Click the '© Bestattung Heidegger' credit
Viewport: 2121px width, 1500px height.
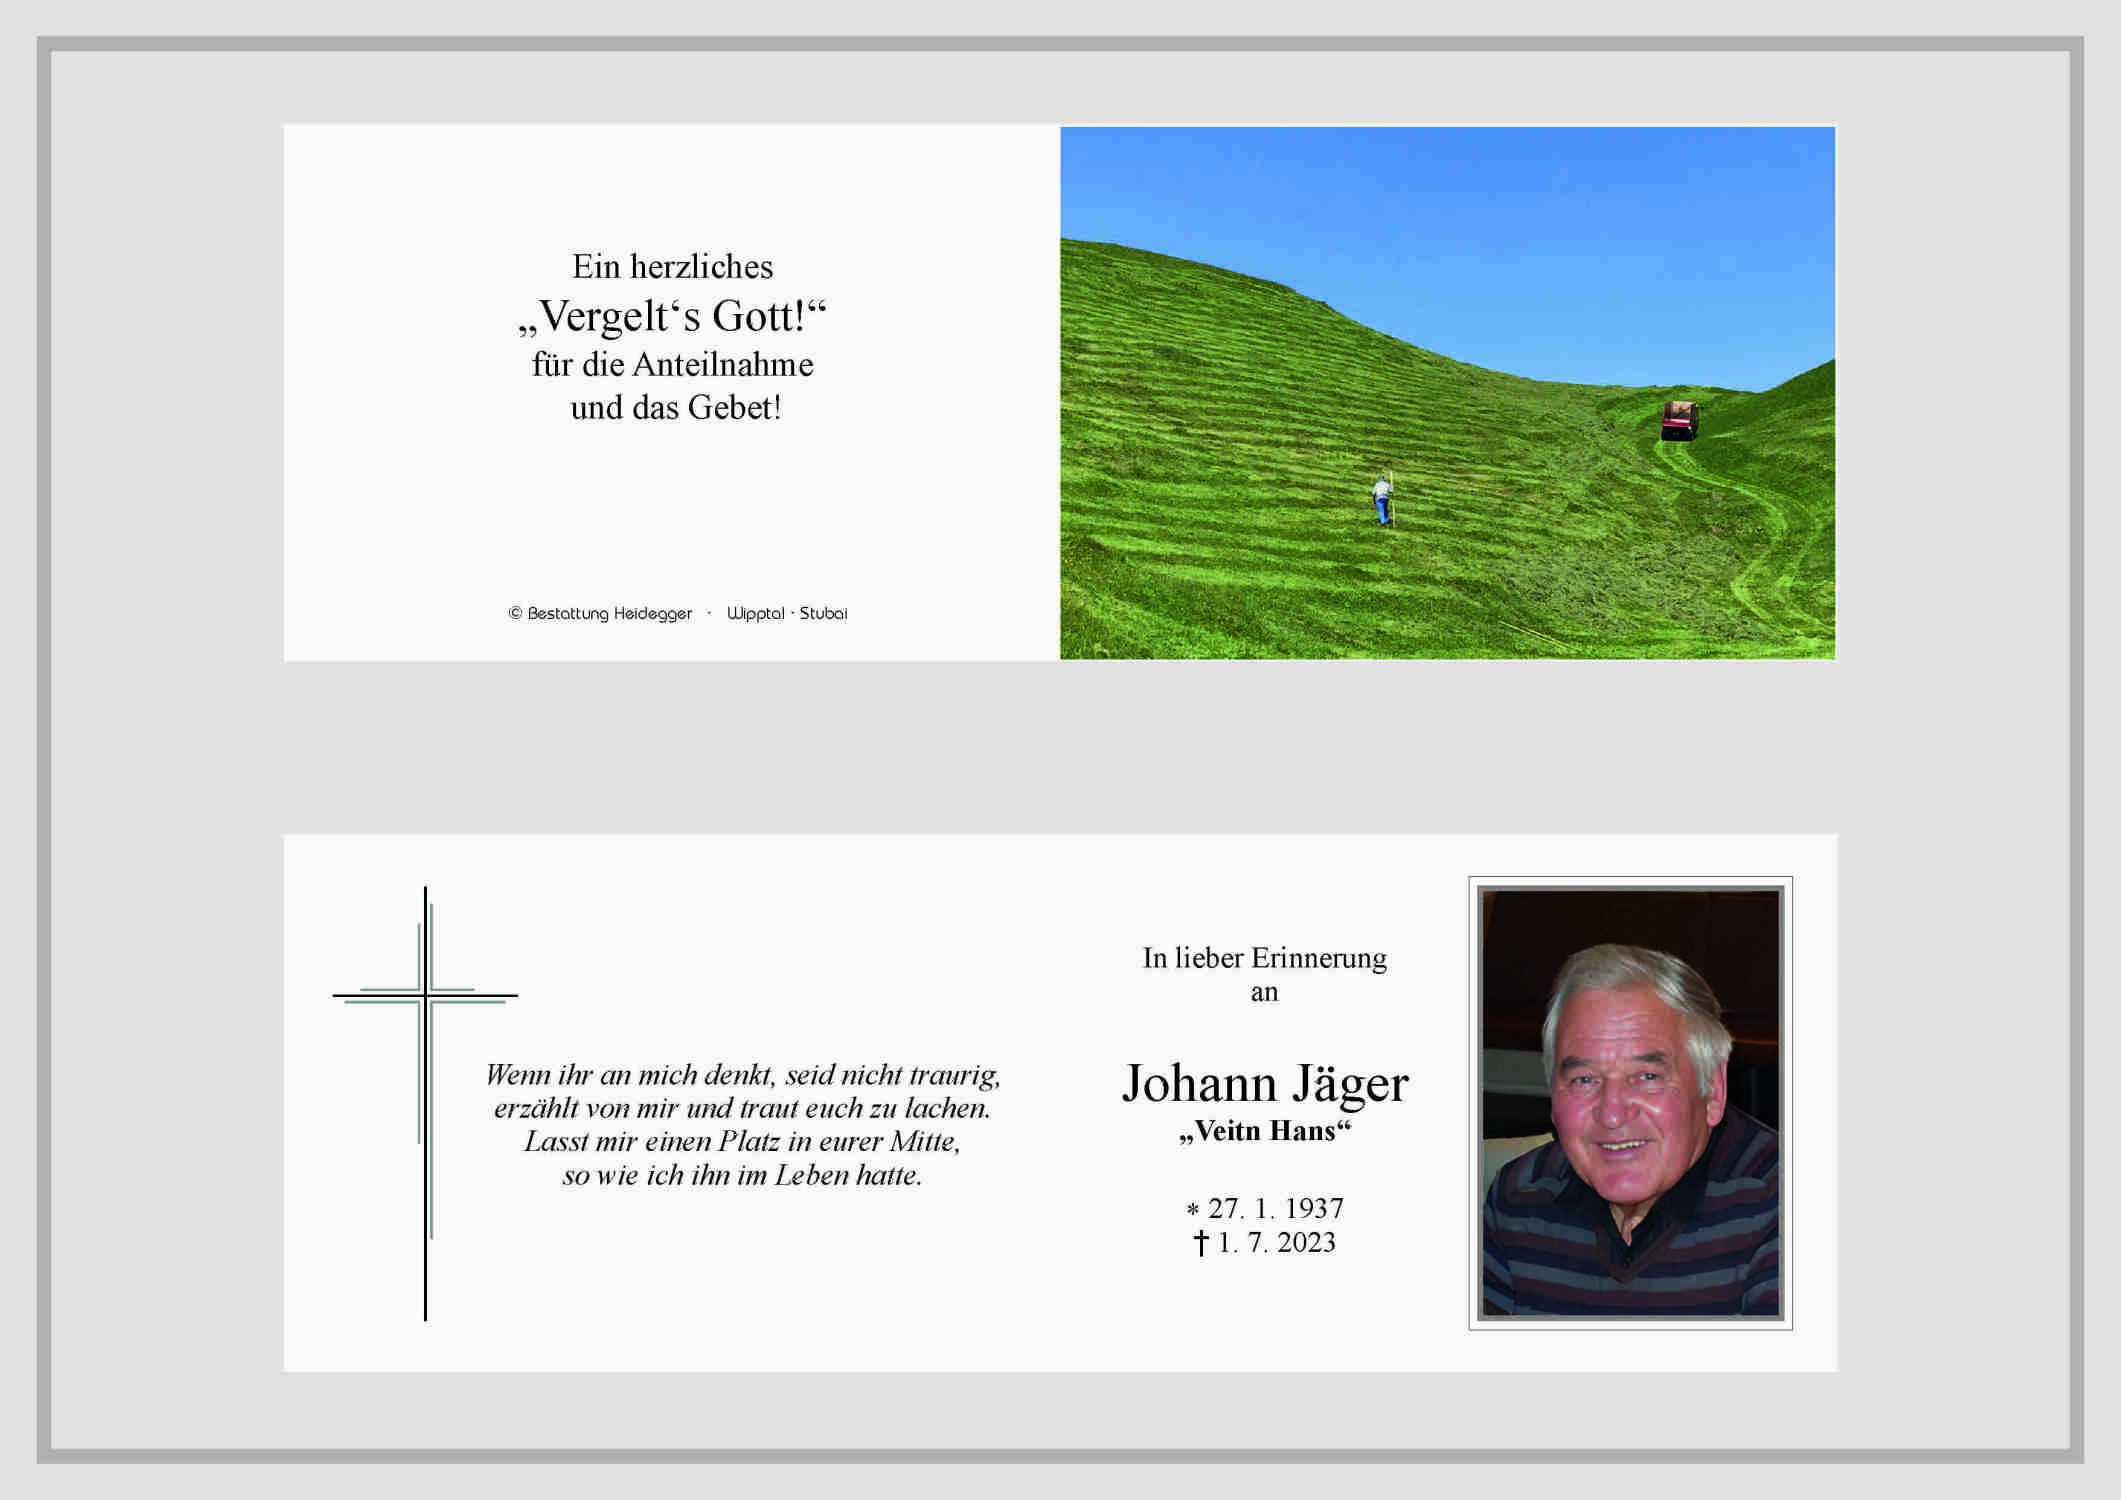(x=600, y=613)
